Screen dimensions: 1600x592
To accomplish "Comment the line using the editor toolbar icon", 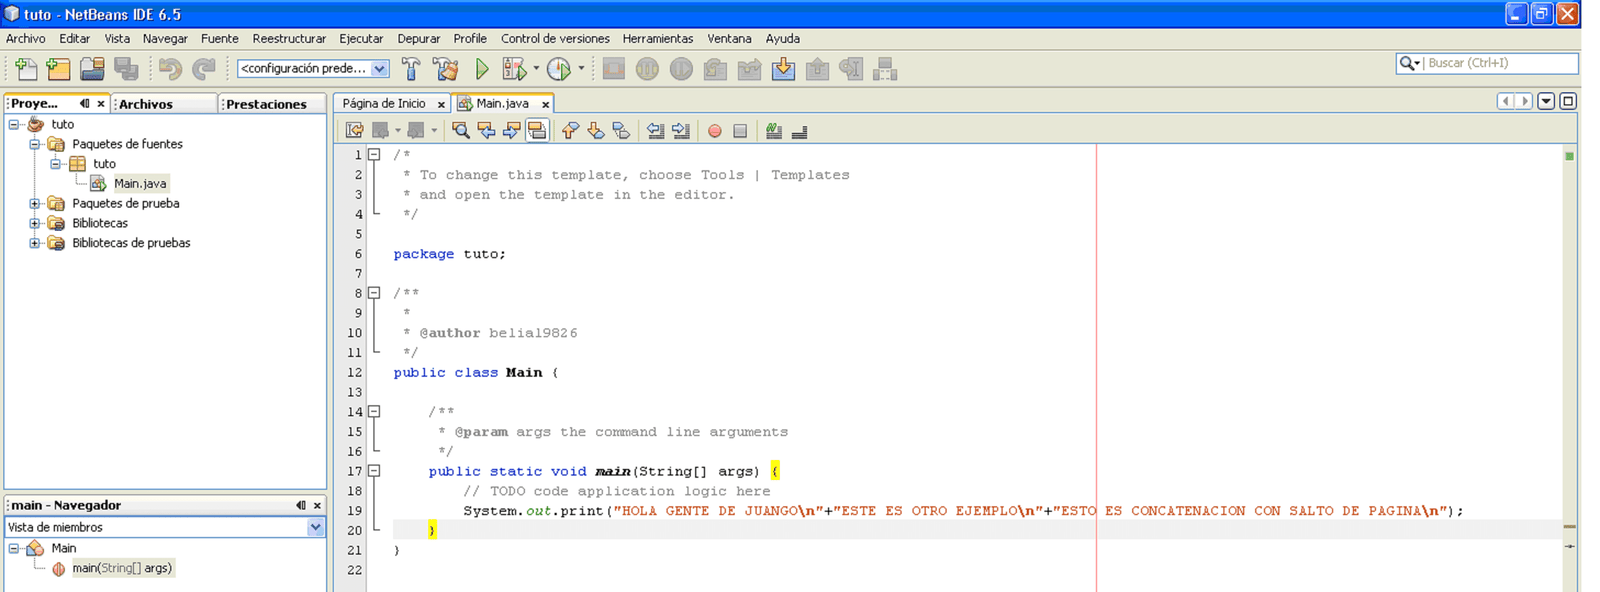I will 774,130.
